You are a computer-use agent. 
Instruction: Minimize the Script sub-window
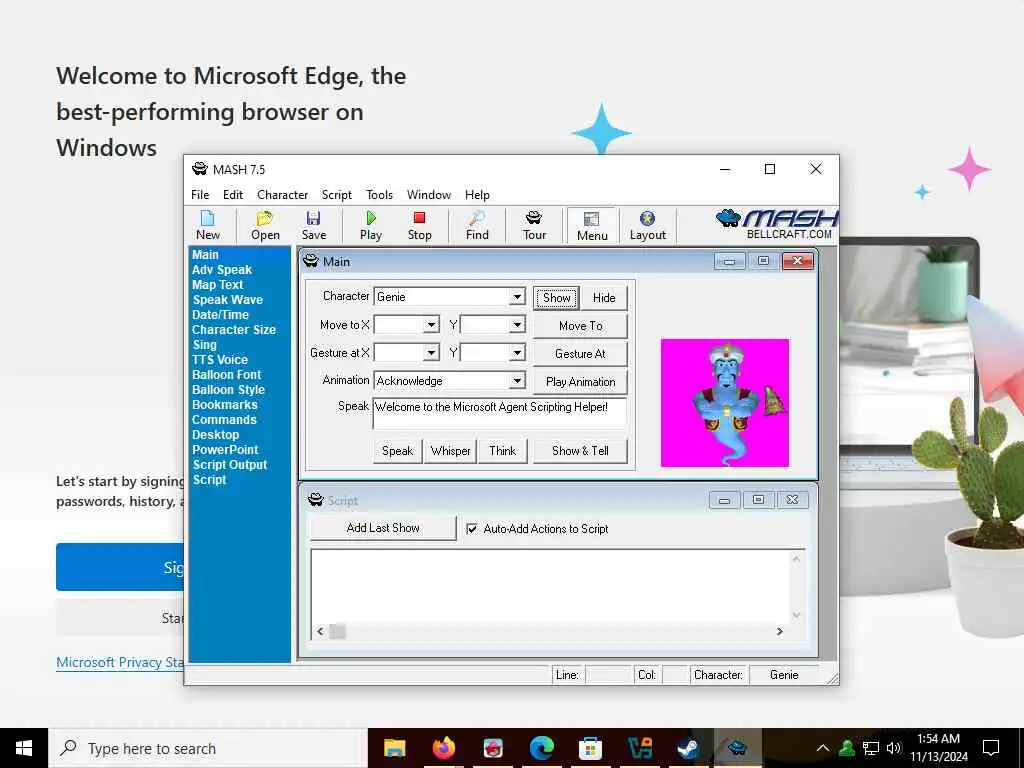(x=724, y=500)
